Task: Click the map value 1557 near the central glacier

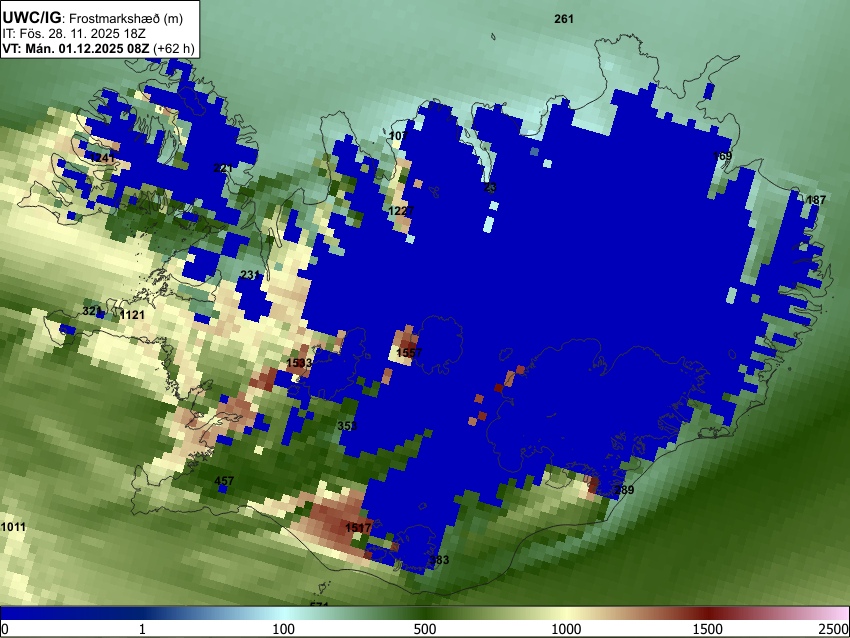Action: [409, 353]
